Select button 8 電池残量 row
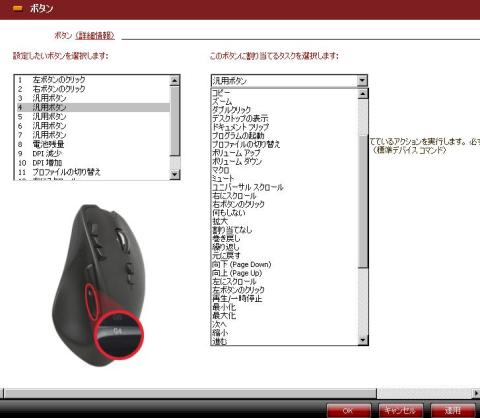 point(93,144)
